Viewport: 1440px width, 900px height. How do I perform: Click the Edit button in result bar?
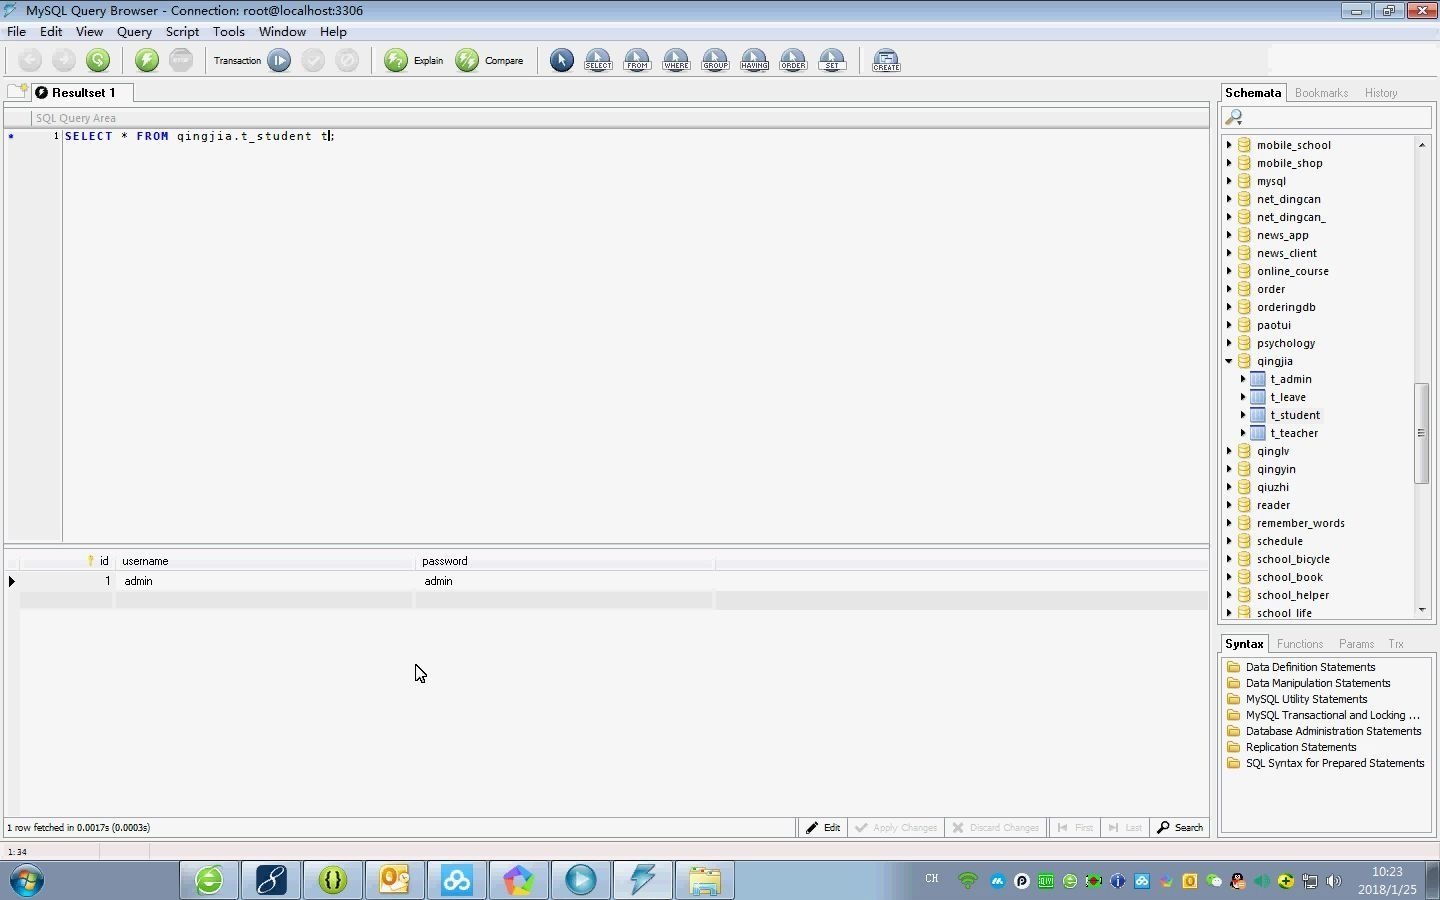(823, 828)
